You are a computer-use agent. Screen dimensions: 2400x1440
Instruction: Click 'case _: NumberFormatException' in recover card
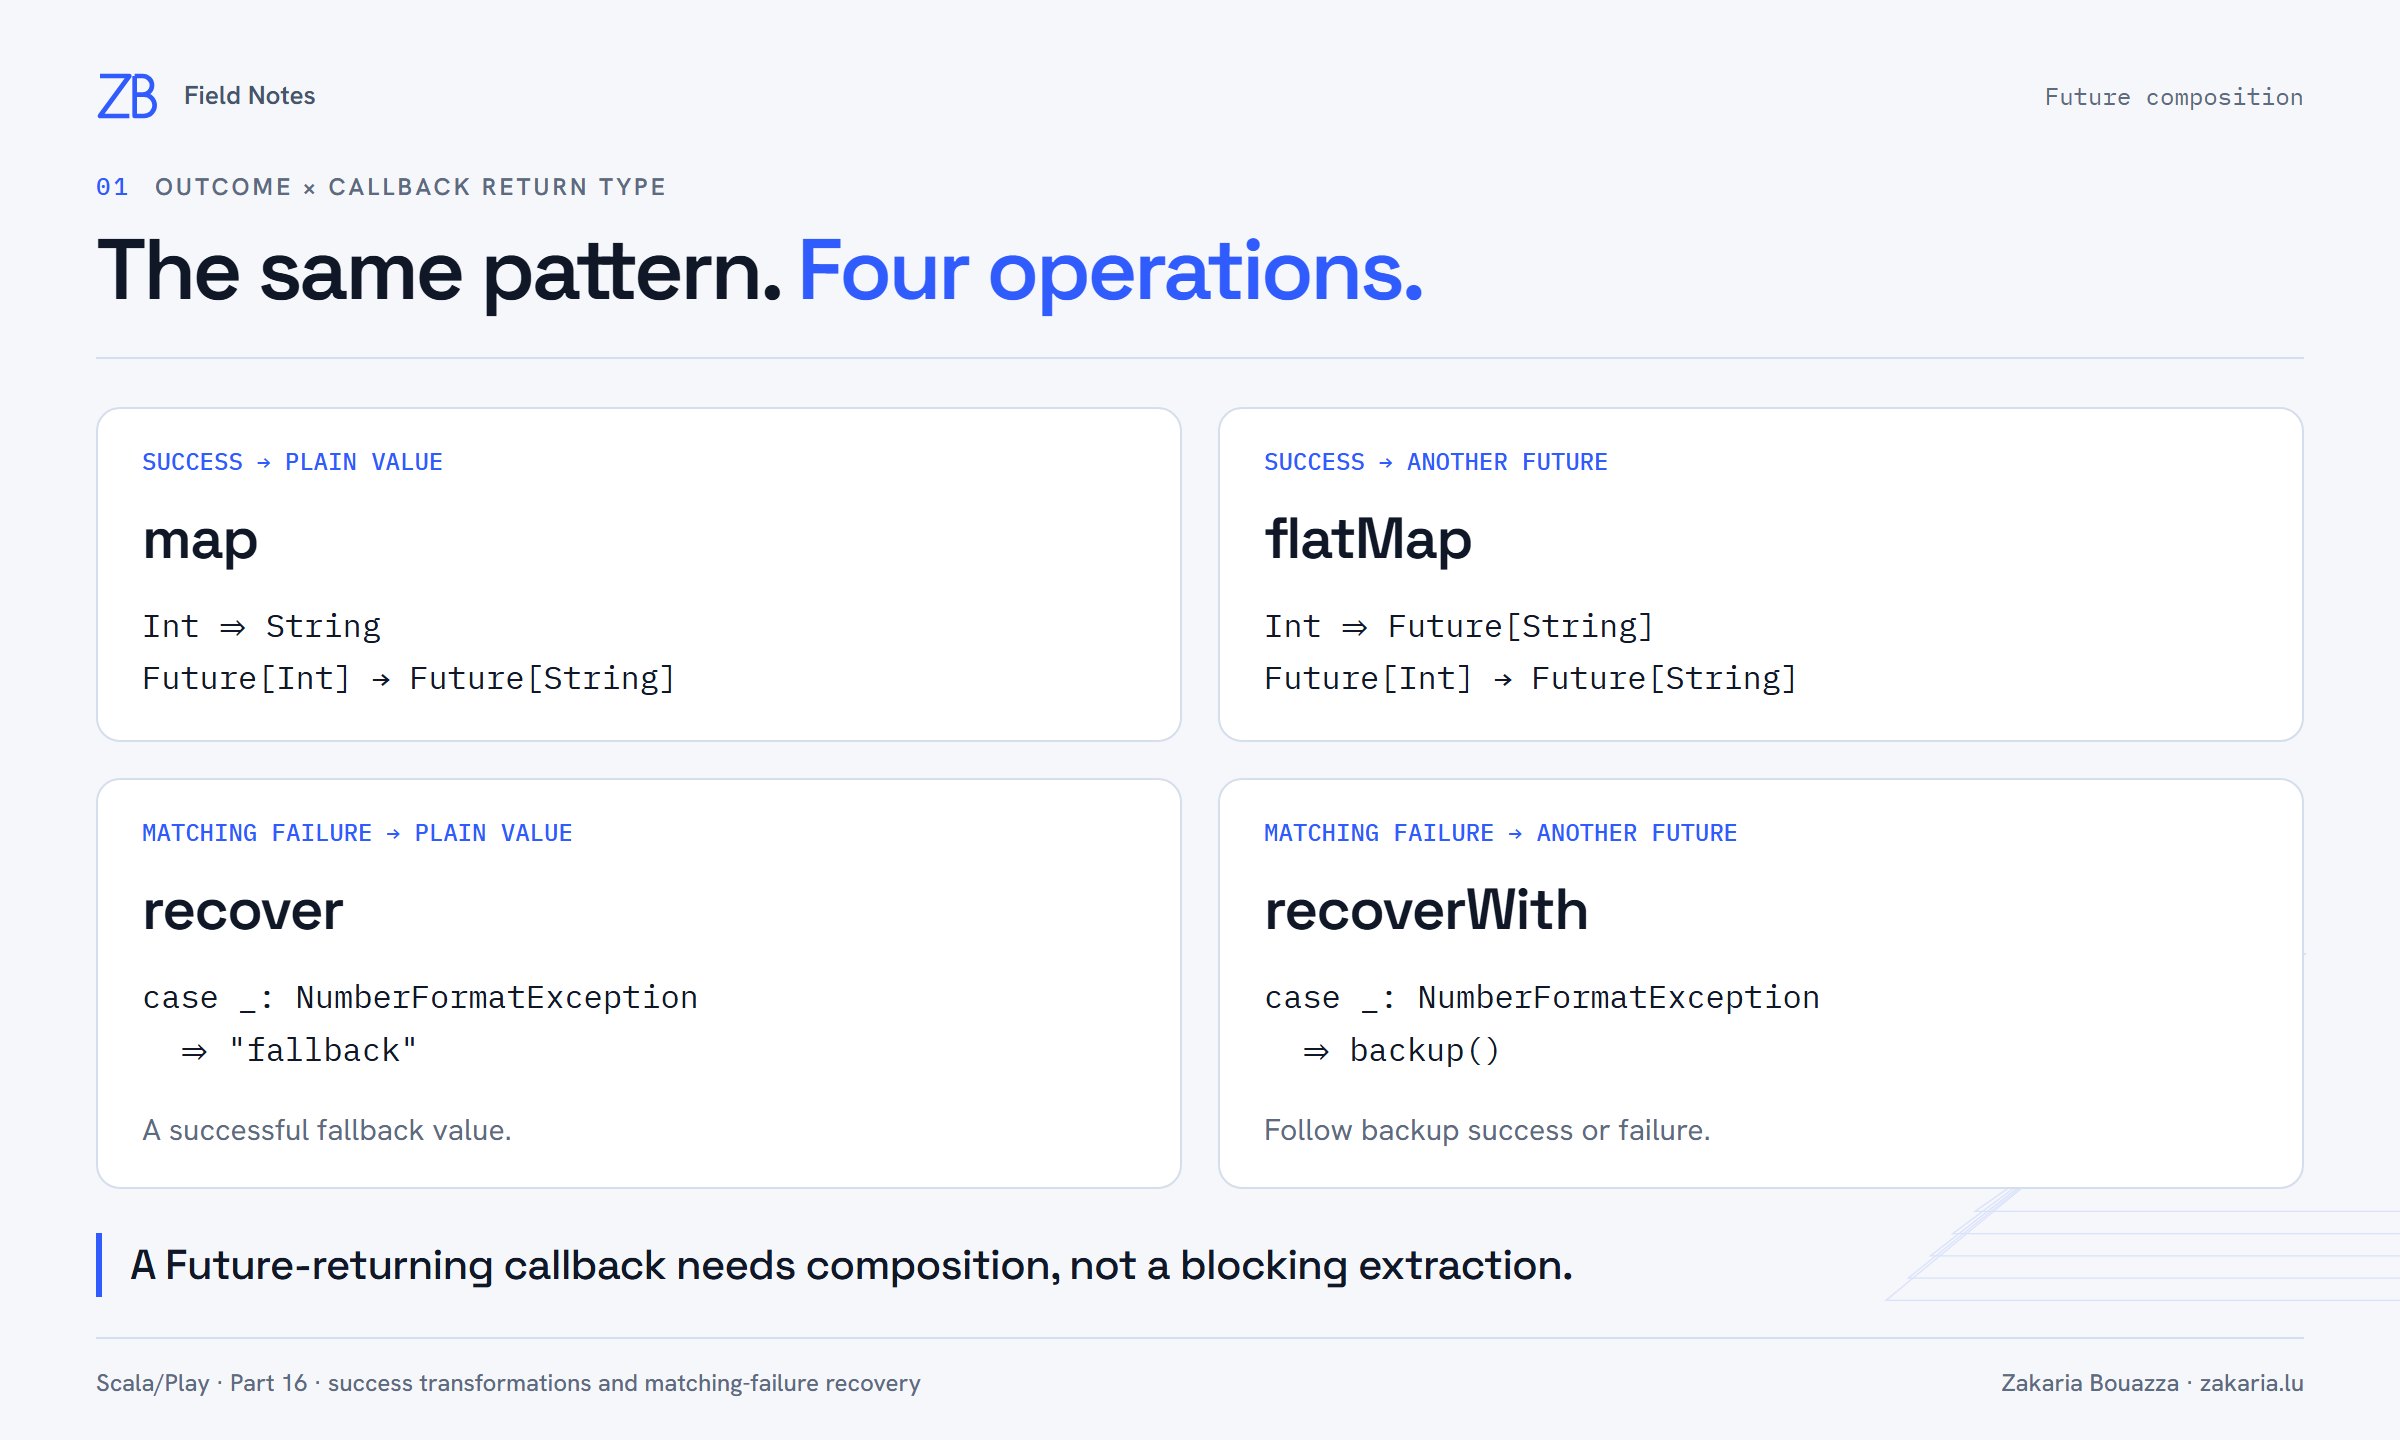point(420,998)
